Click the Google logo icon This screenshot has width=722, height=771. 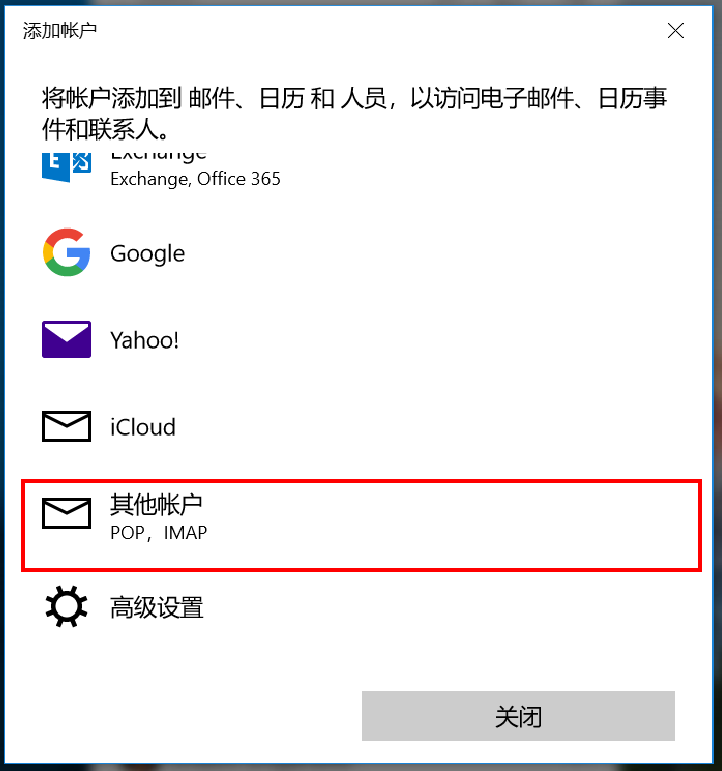click(66, 252)
